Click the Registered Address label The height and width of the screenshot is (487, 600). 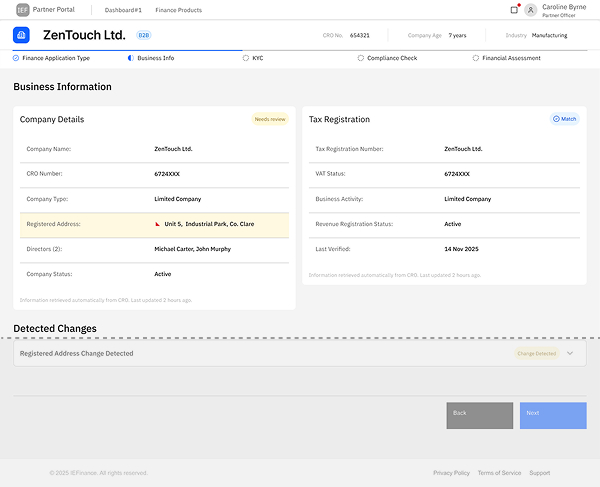coord(54,224)
